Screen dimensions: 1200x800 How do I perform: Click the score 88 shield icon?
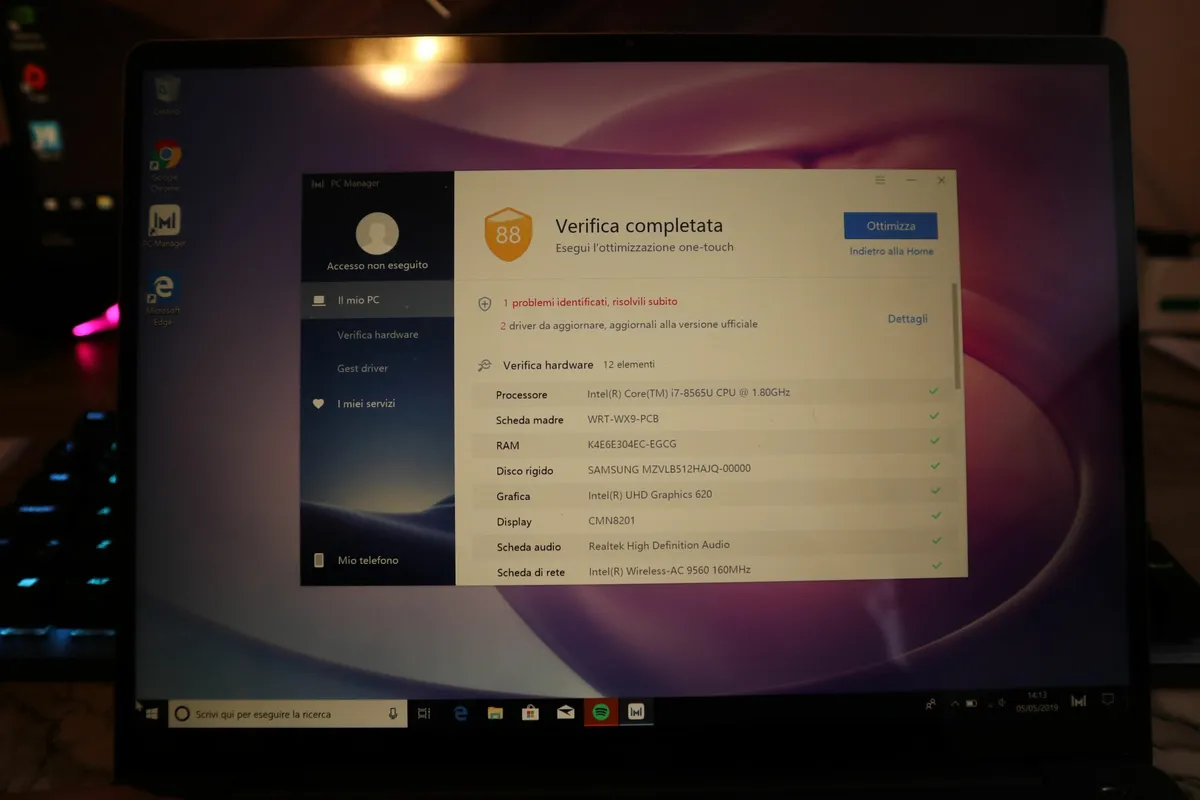(x=508, y=234)
